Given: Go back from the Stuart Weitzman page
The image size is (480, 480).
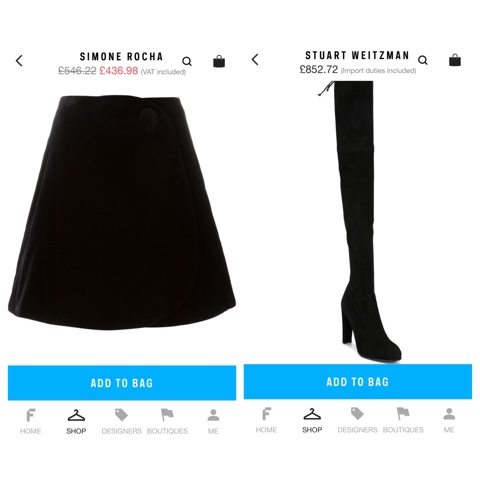Looking at the screenshot, I should [x=255, y=60].
